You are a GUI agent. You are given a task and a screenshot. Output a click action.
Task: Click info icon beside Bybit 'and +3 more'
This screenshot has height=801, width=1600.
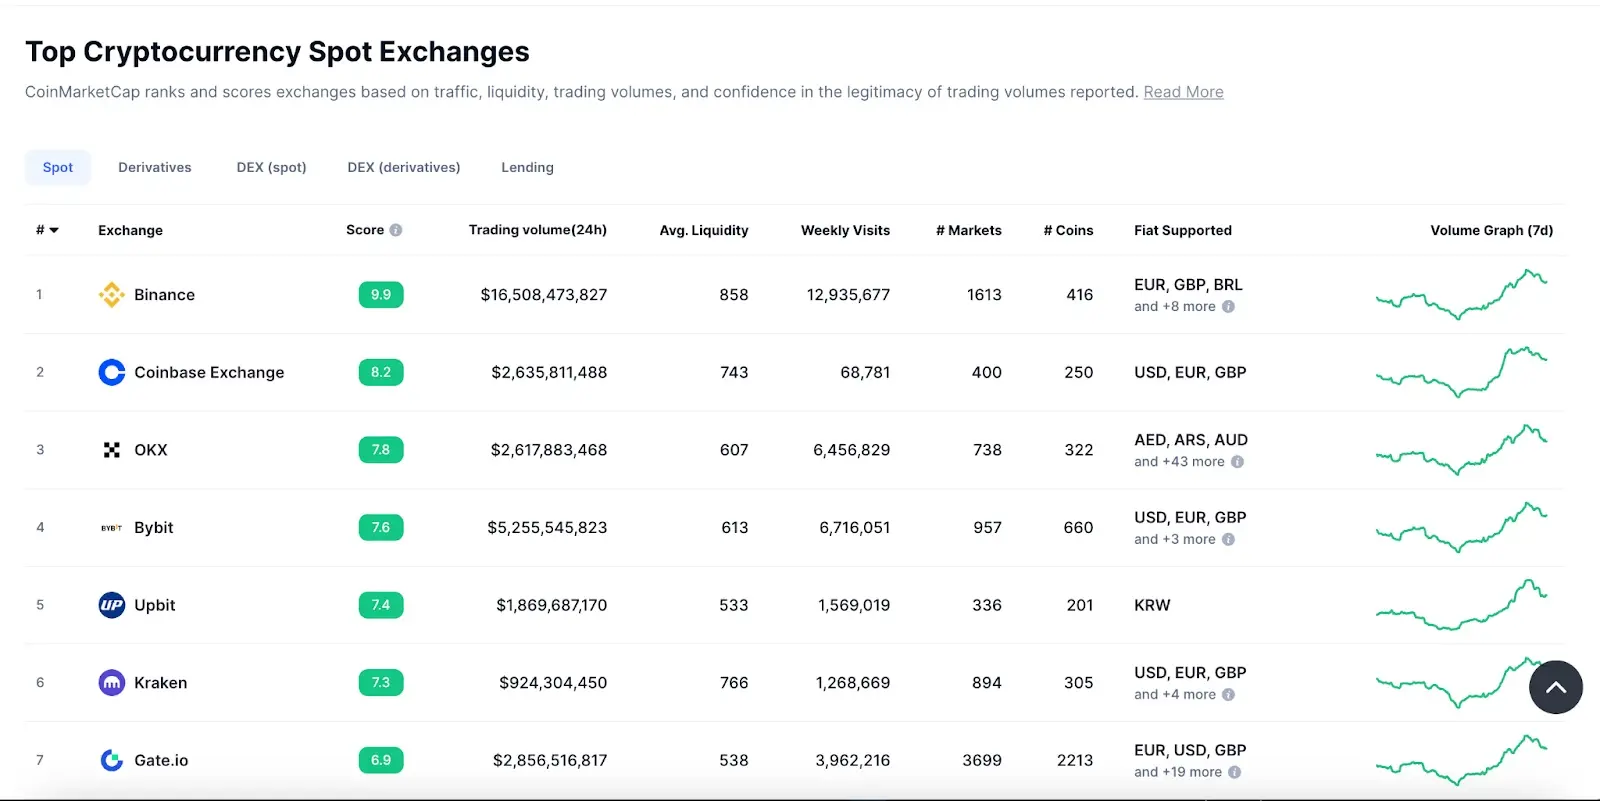(x=1228, y=539)
